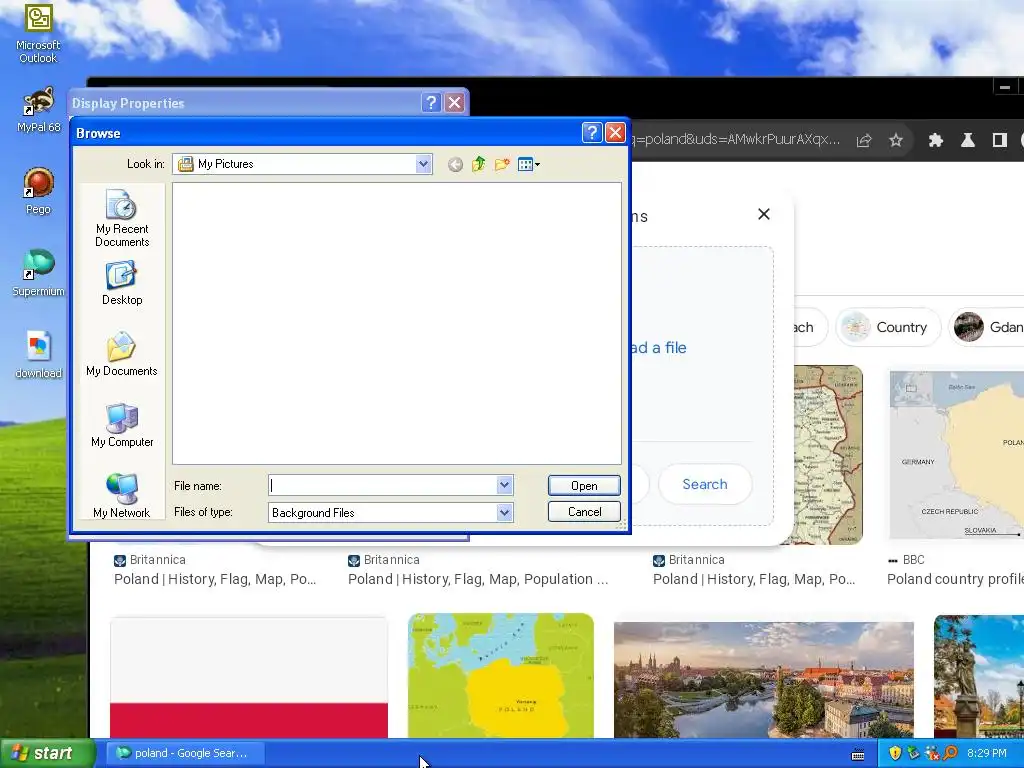Select the MyPal 68 desktop shortcut
Screen dimensions: 1024x768
(x=38, y=110)
